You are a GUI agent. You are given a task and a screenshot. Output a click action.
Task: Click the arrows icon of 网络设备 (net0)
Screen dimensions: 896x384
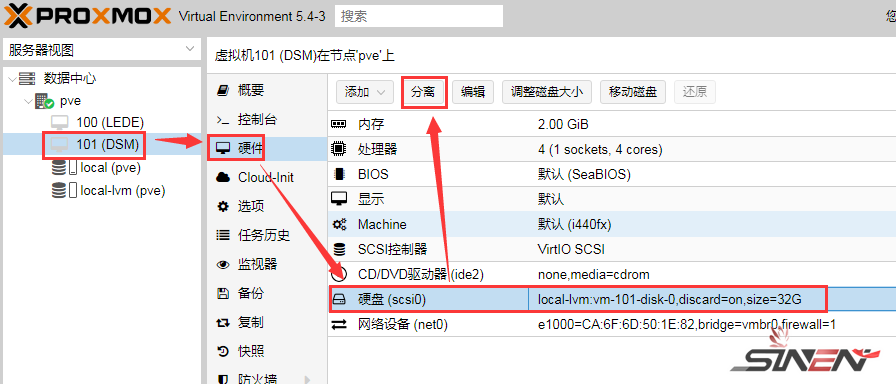coord(339,325)
